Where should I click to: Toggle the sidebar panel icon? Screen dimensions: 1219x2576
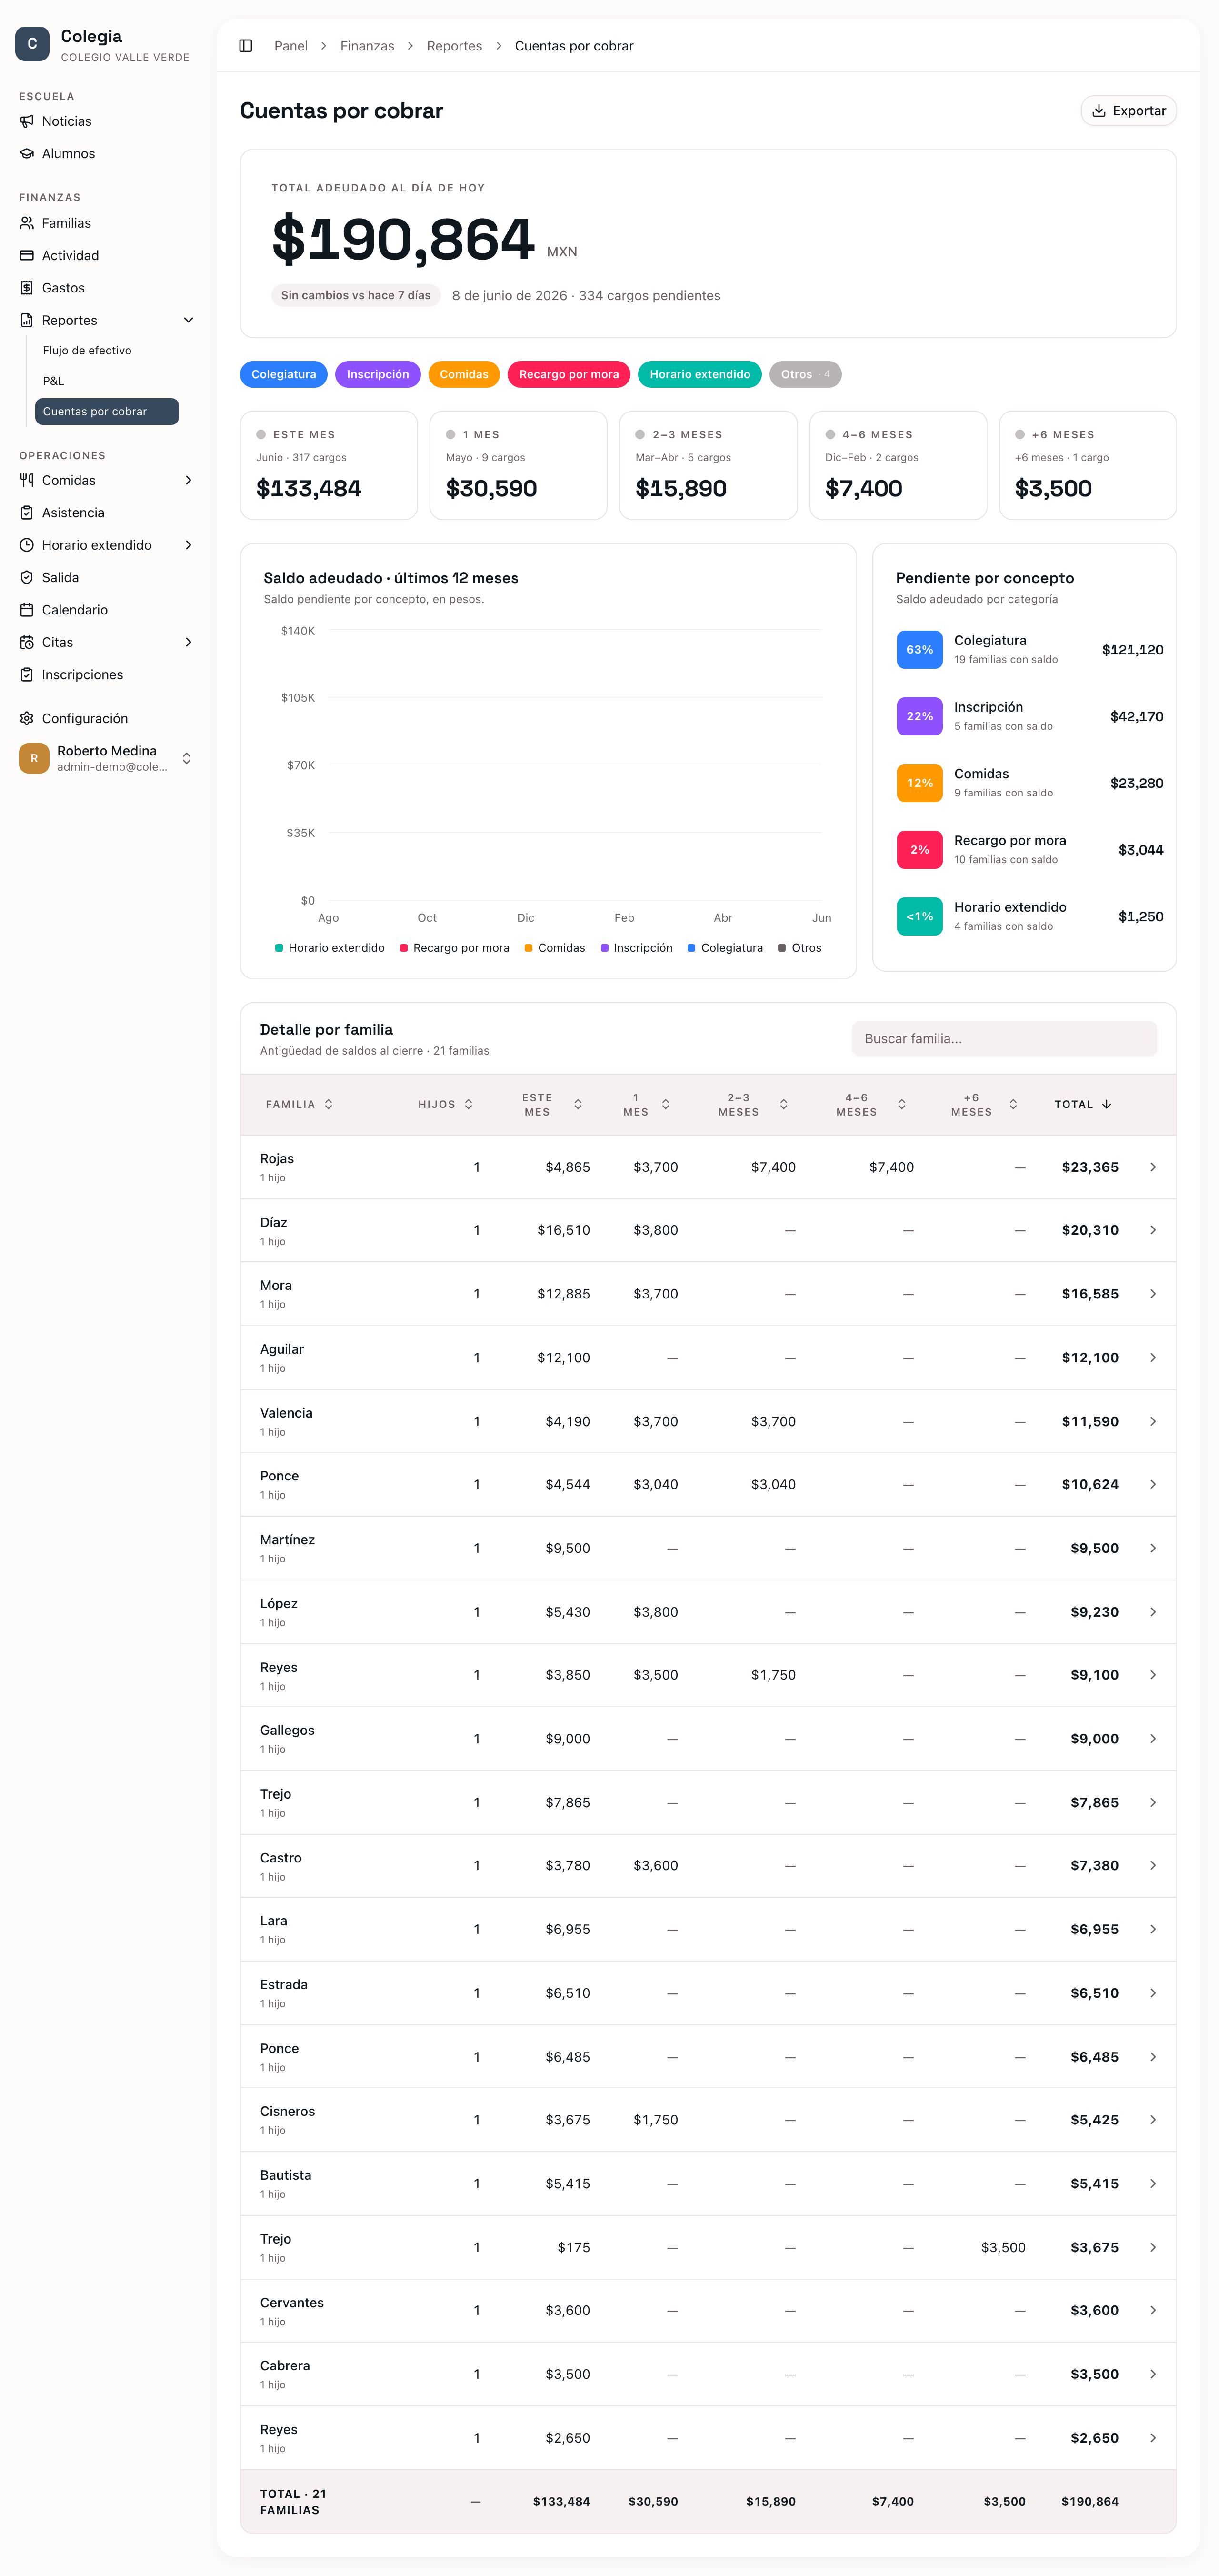click(246, 46)
